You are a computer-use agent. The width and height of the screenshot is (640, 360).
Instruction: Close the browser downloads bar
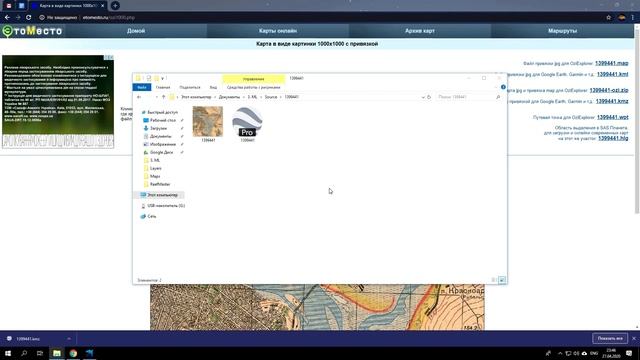(633, 338)
